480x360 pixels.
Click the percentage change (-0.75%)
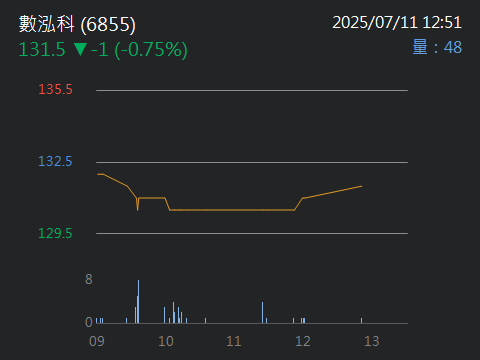pos(151,50)
